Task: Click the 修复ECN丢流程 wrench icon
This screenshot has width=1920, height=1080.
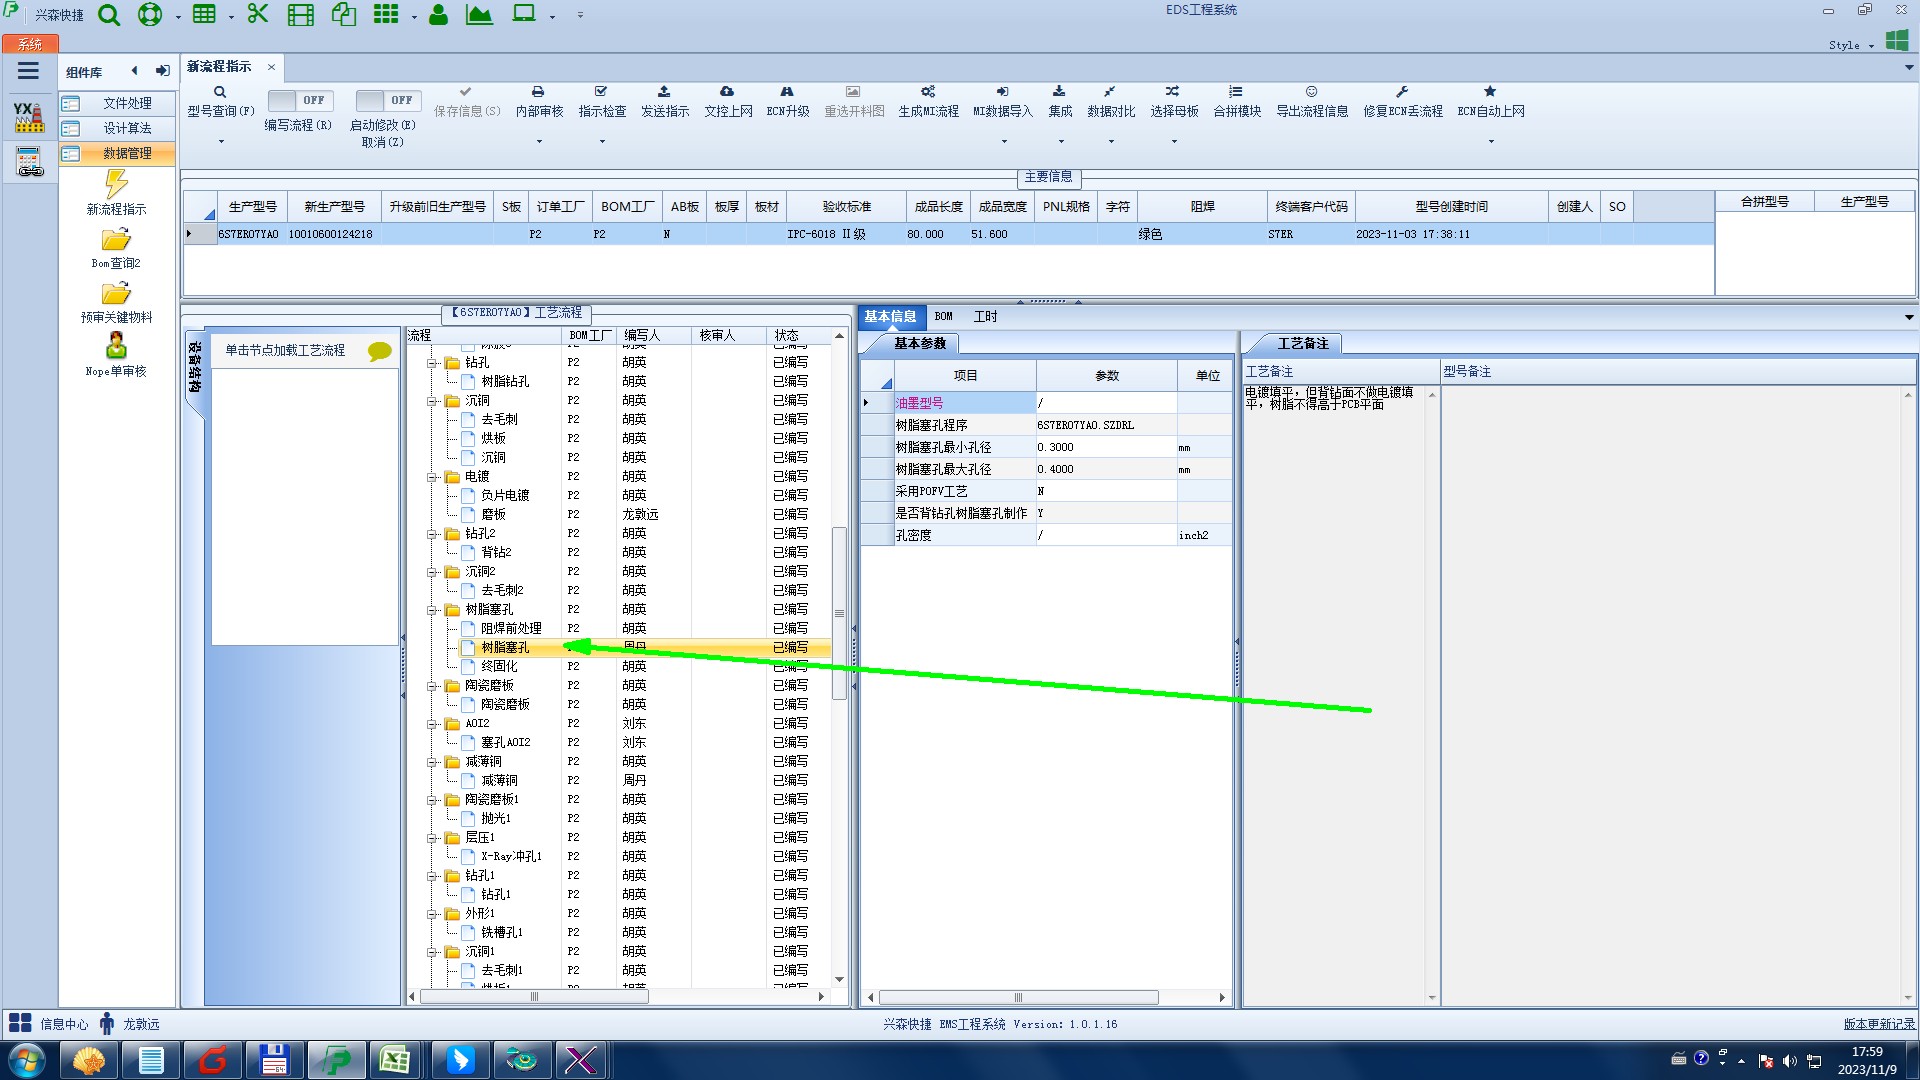Action: tap(1402, 92)
